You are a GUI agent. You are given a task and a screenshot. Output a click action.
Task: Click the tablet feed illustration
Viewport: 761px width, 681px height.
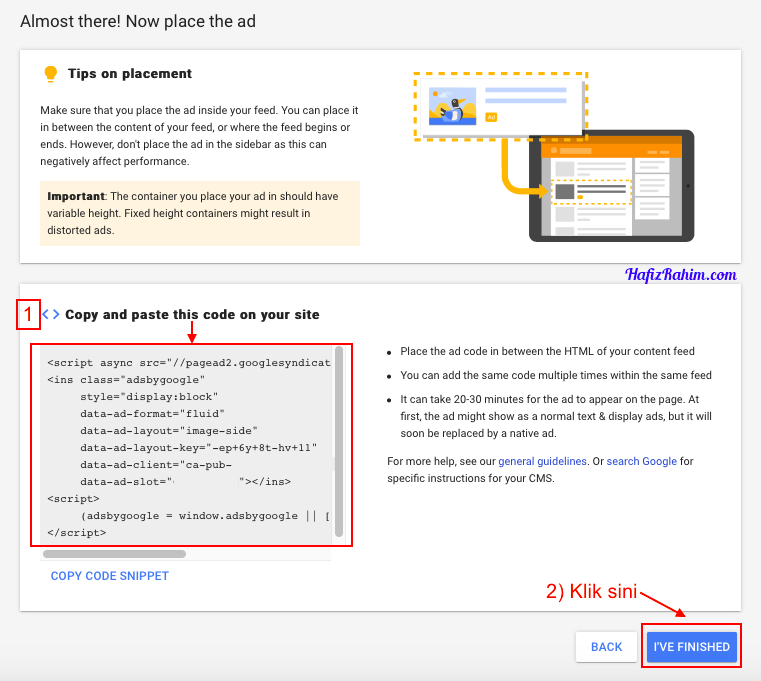[610, 186]
